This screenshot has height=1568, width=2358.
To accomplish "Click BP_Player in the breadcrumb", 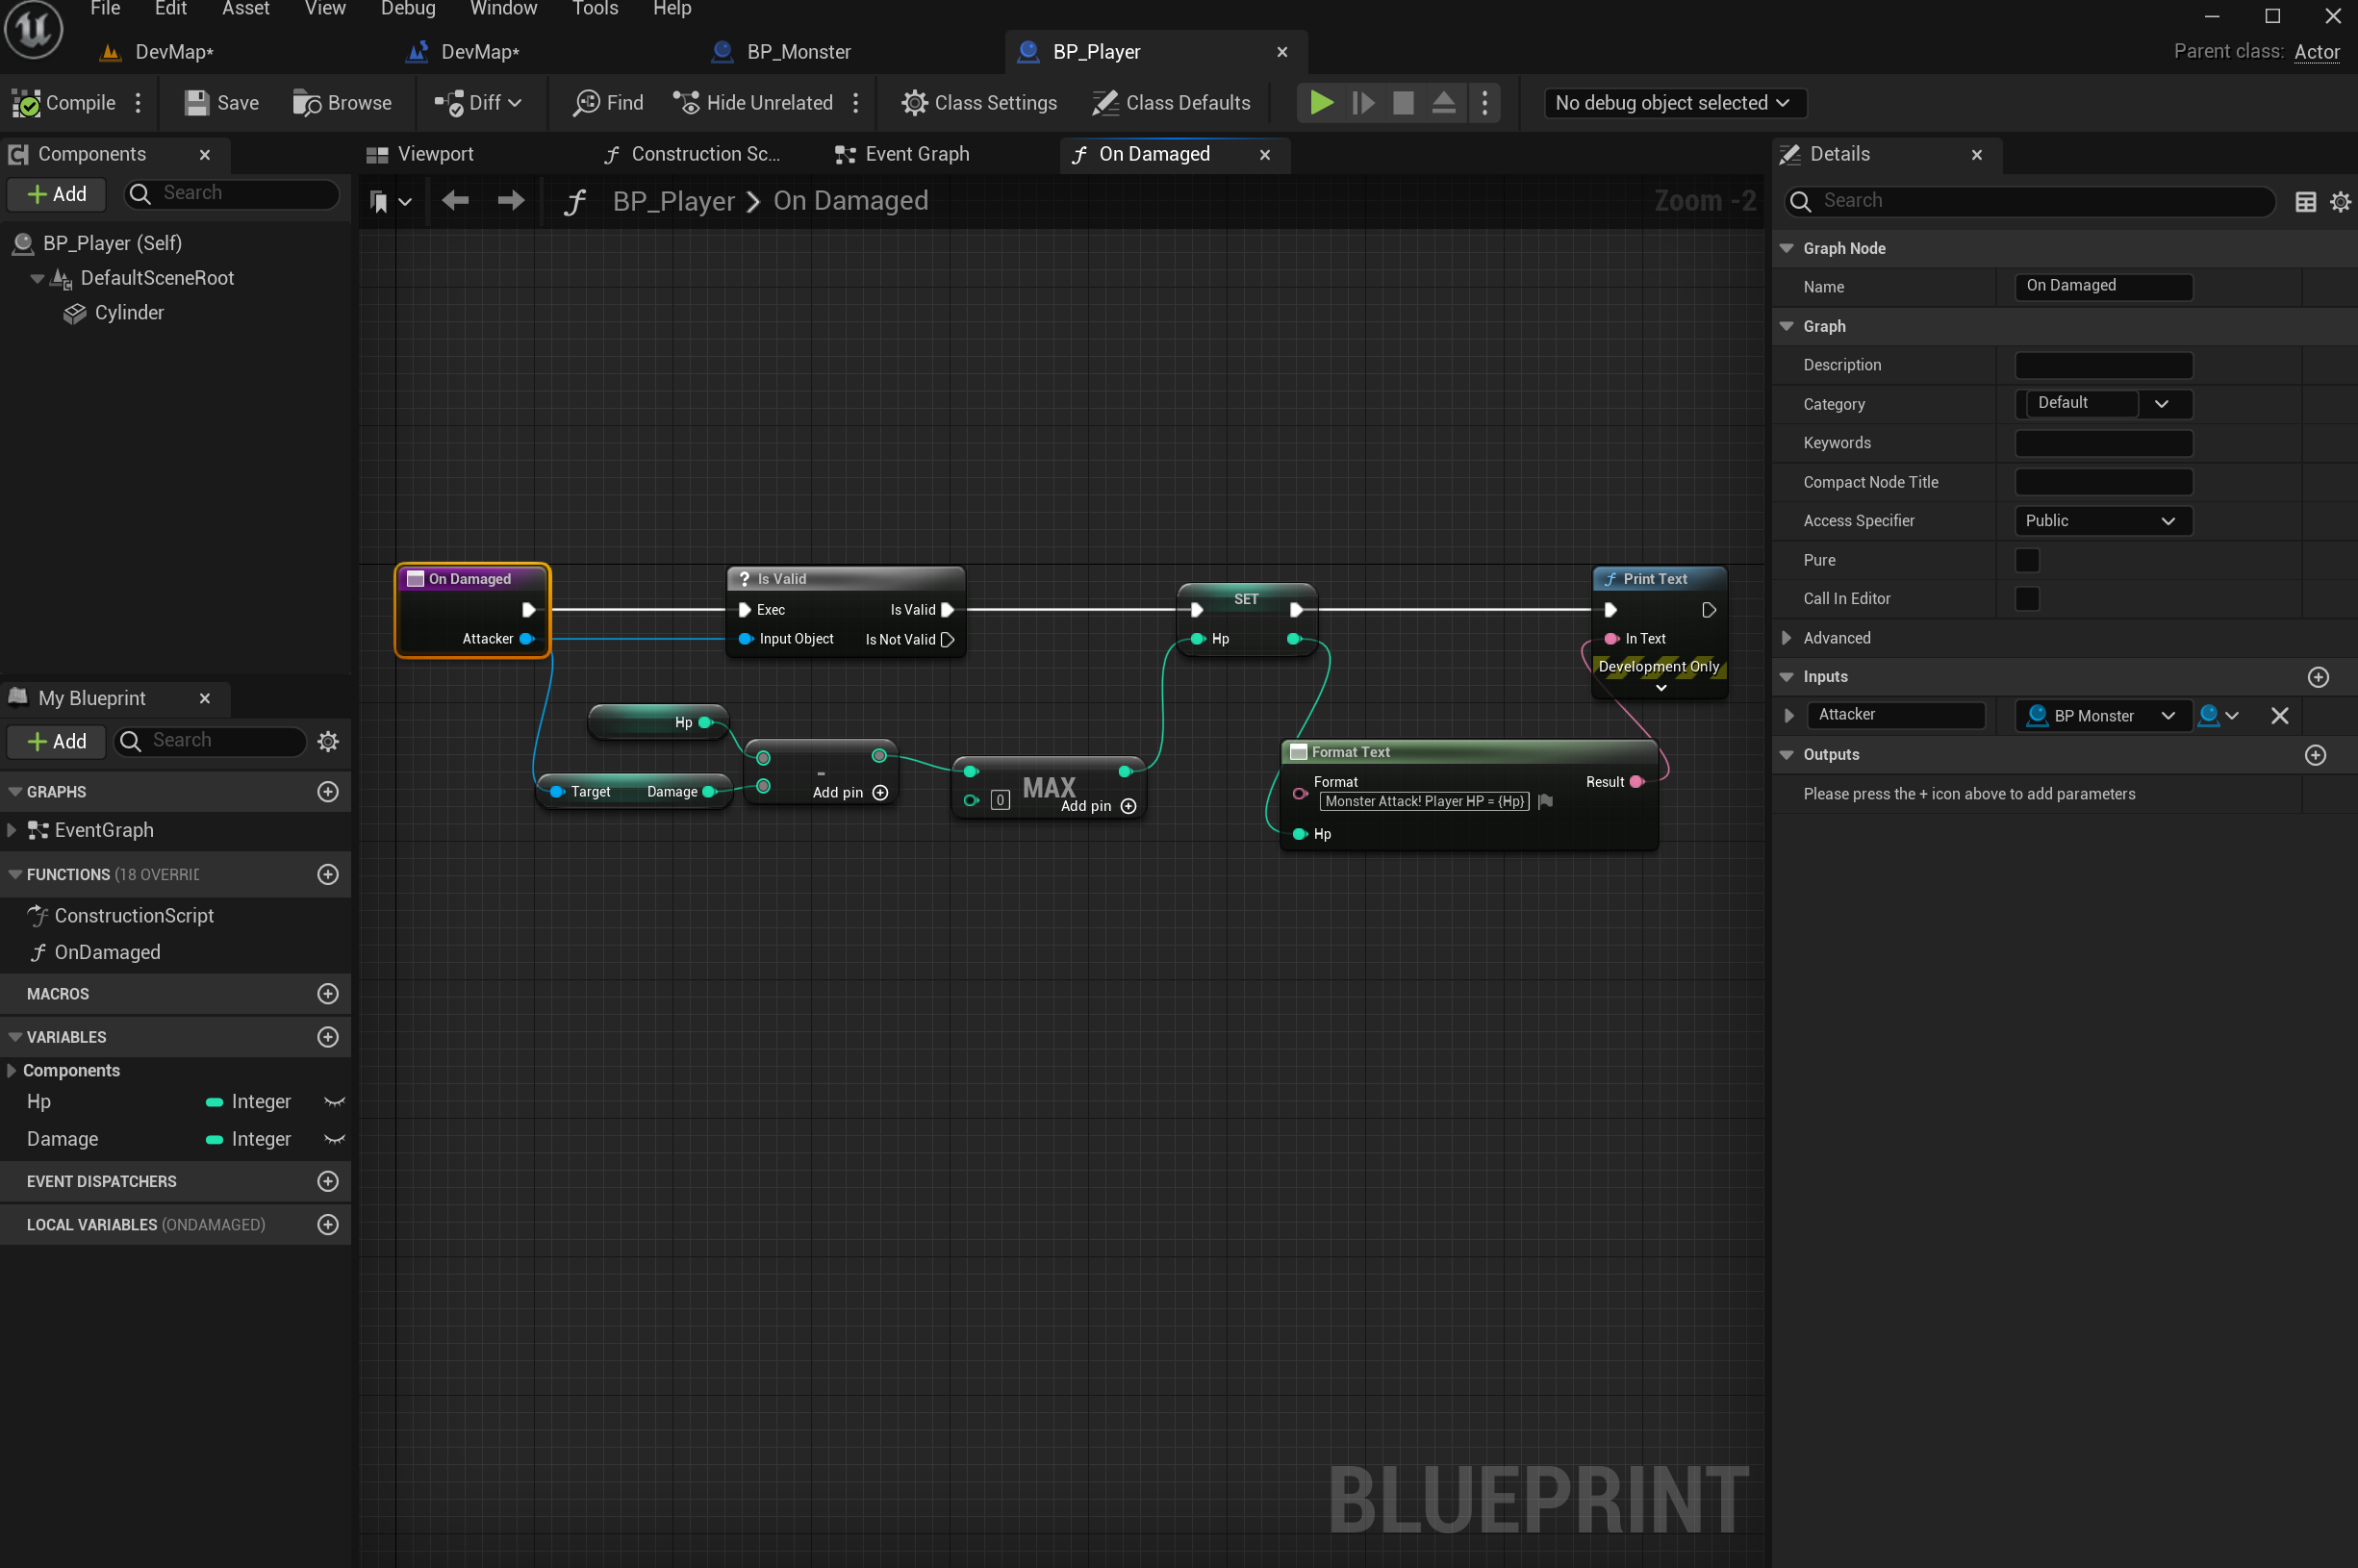I will [x=673, y=201].
